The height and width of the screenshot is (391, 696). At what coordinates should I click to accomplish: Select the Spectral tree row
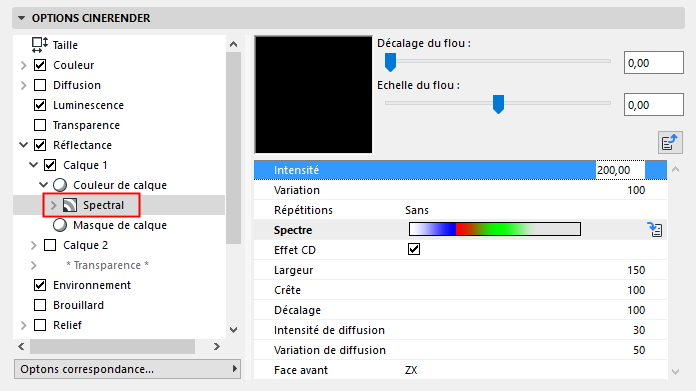tap(119, 205)
